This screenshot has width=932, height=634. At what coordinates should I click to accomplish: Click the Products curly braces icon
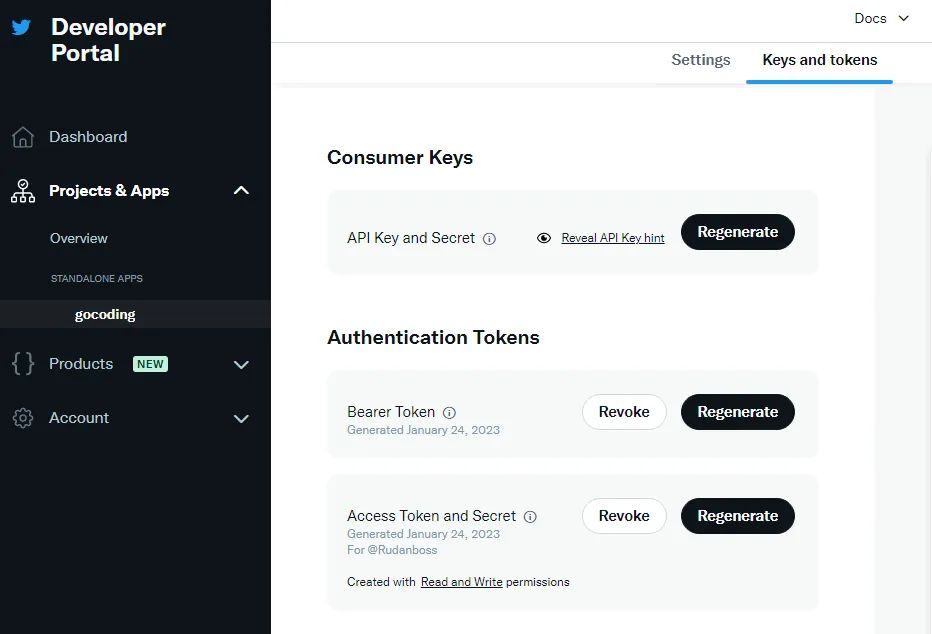coord(22,364)
